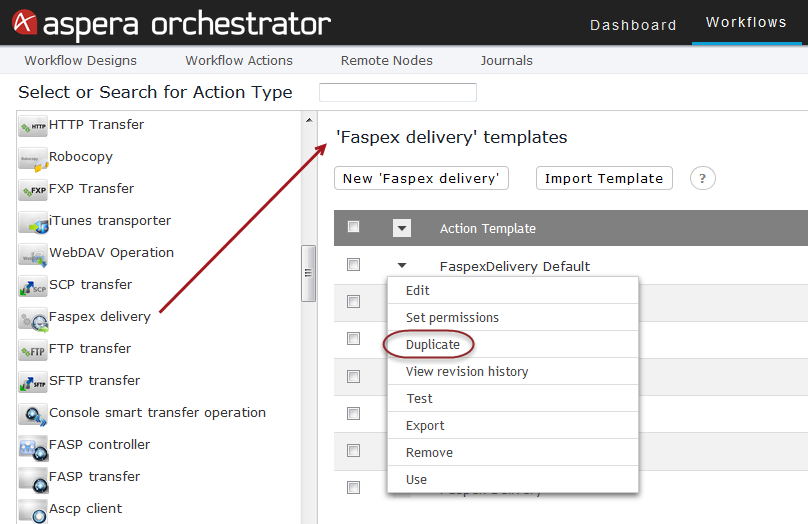This screenshot has height=524, width=808.
Task: Choose Duplicate from the context menu
Action: pos(432,345)
